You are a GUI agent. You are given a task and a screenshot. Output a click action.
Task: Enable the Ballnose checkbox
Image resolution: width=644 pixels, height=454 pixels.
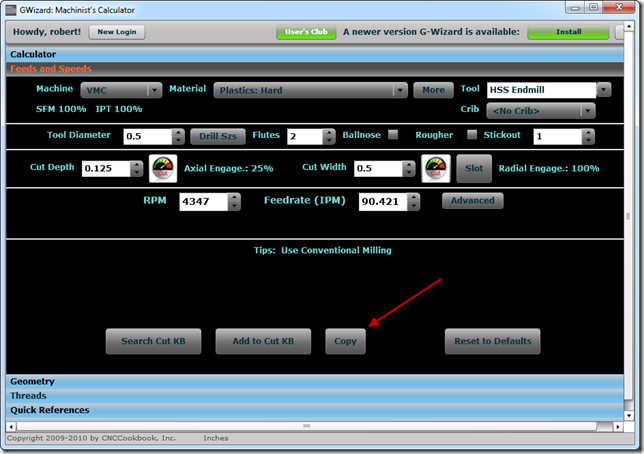[x=393, y=134]
